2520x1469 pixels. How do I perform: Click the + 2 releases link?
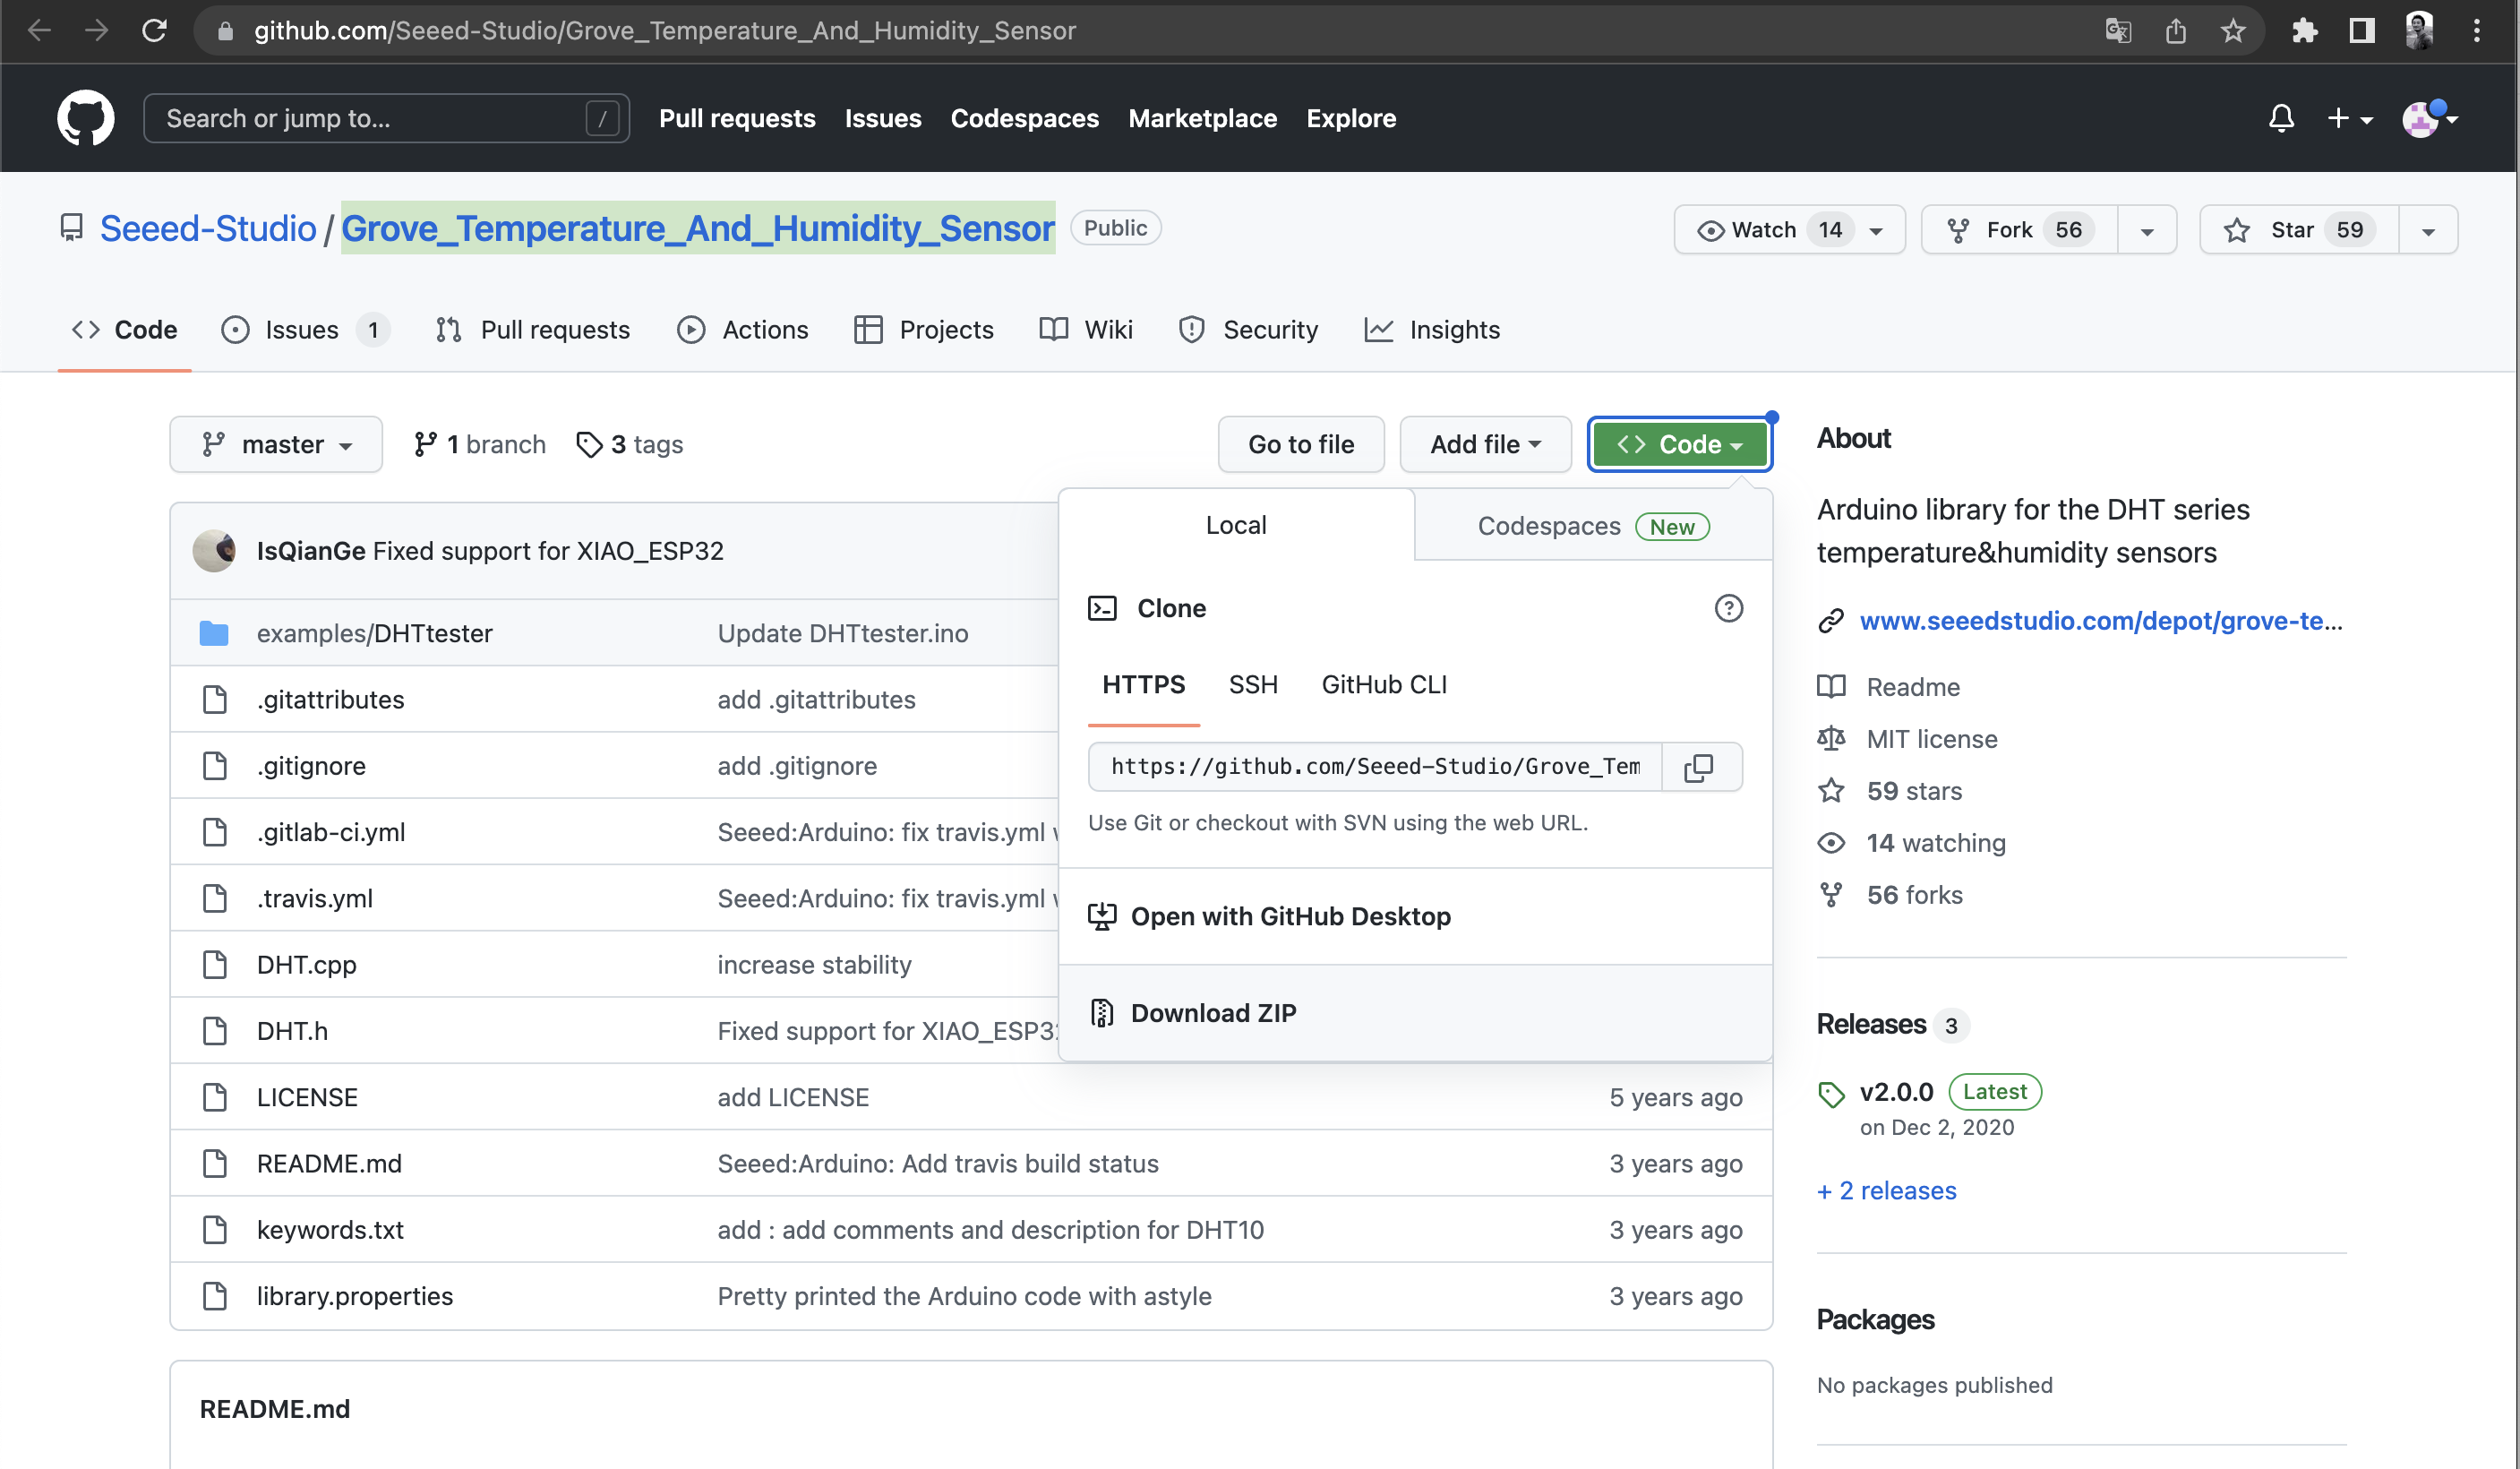coord(1887,1190)
